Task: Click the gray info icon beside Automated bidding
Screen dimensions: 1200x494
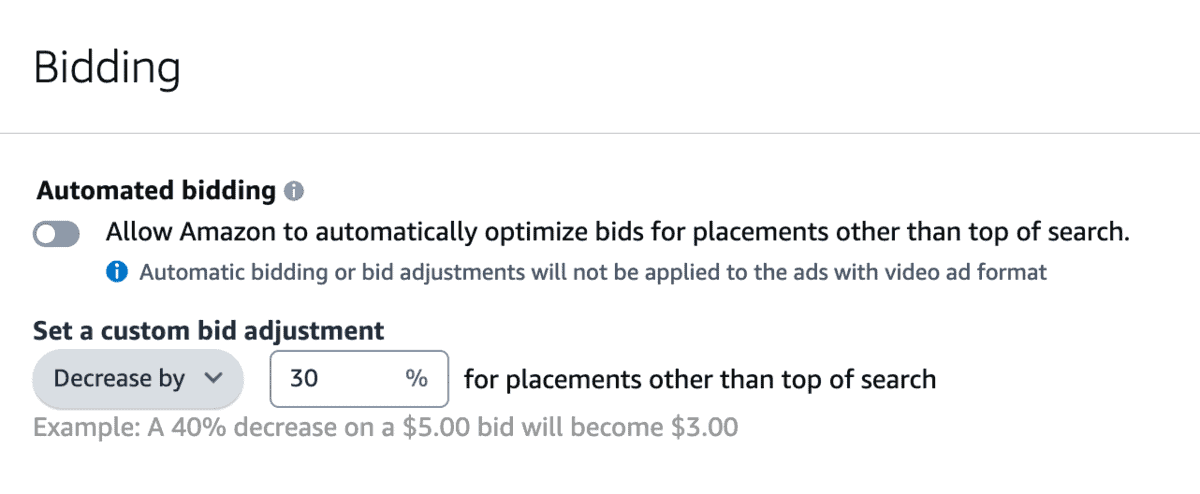Action: (294, 190)
